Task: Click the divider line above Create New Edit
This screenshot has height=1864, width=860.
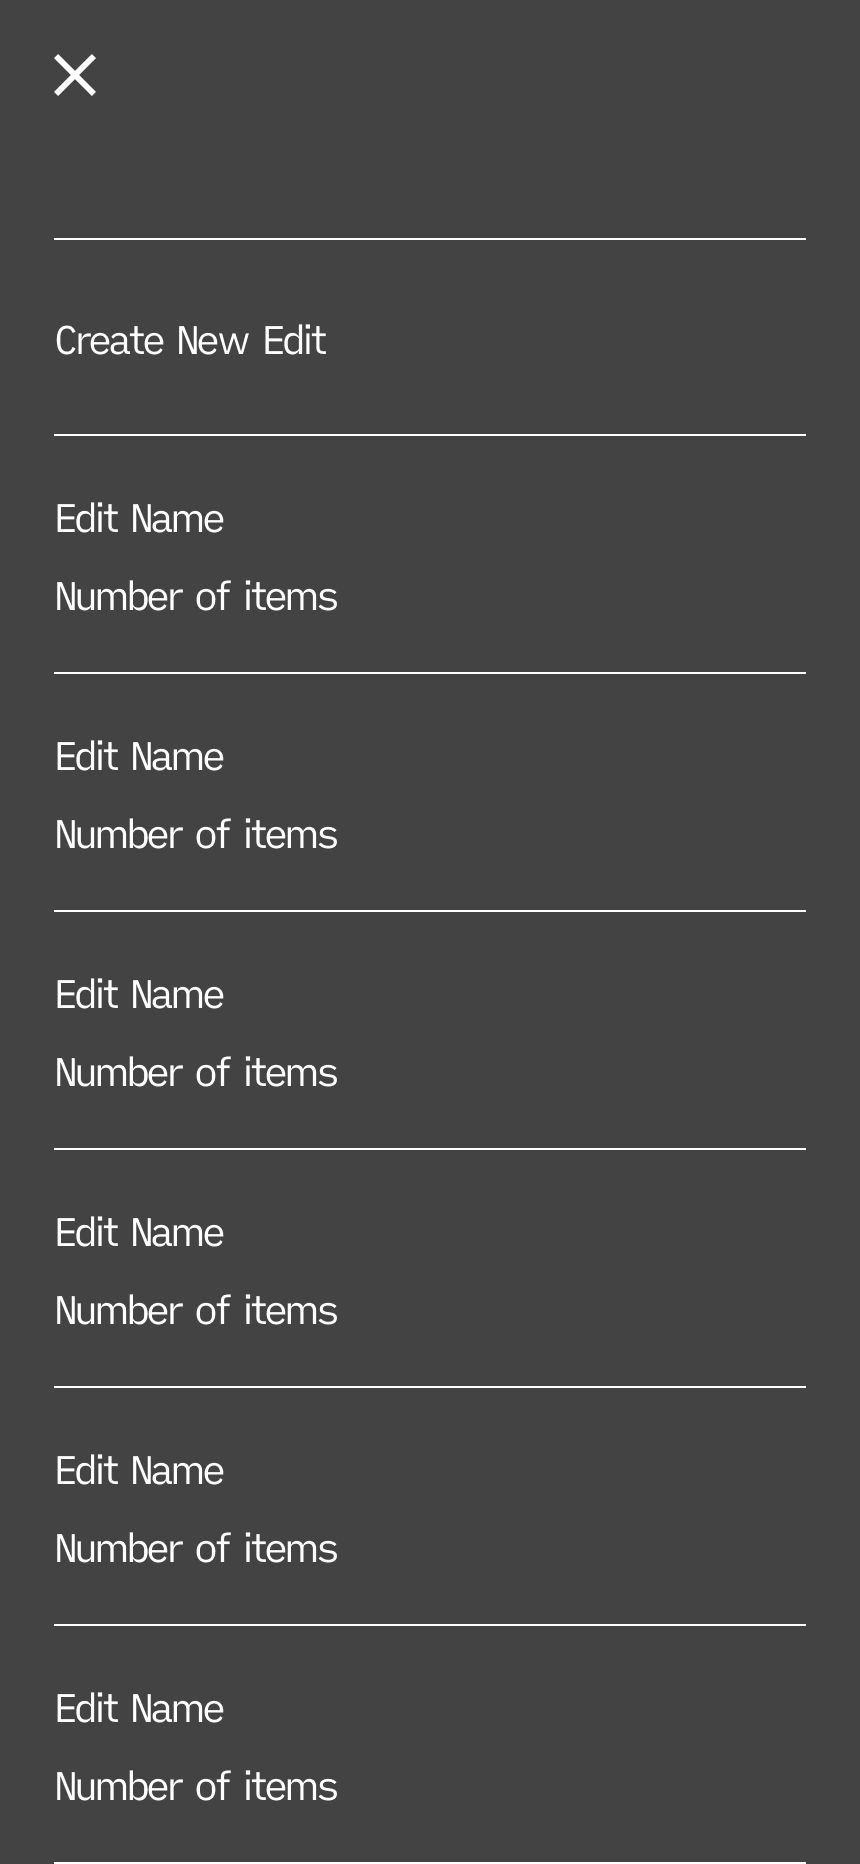Action: 430,239
